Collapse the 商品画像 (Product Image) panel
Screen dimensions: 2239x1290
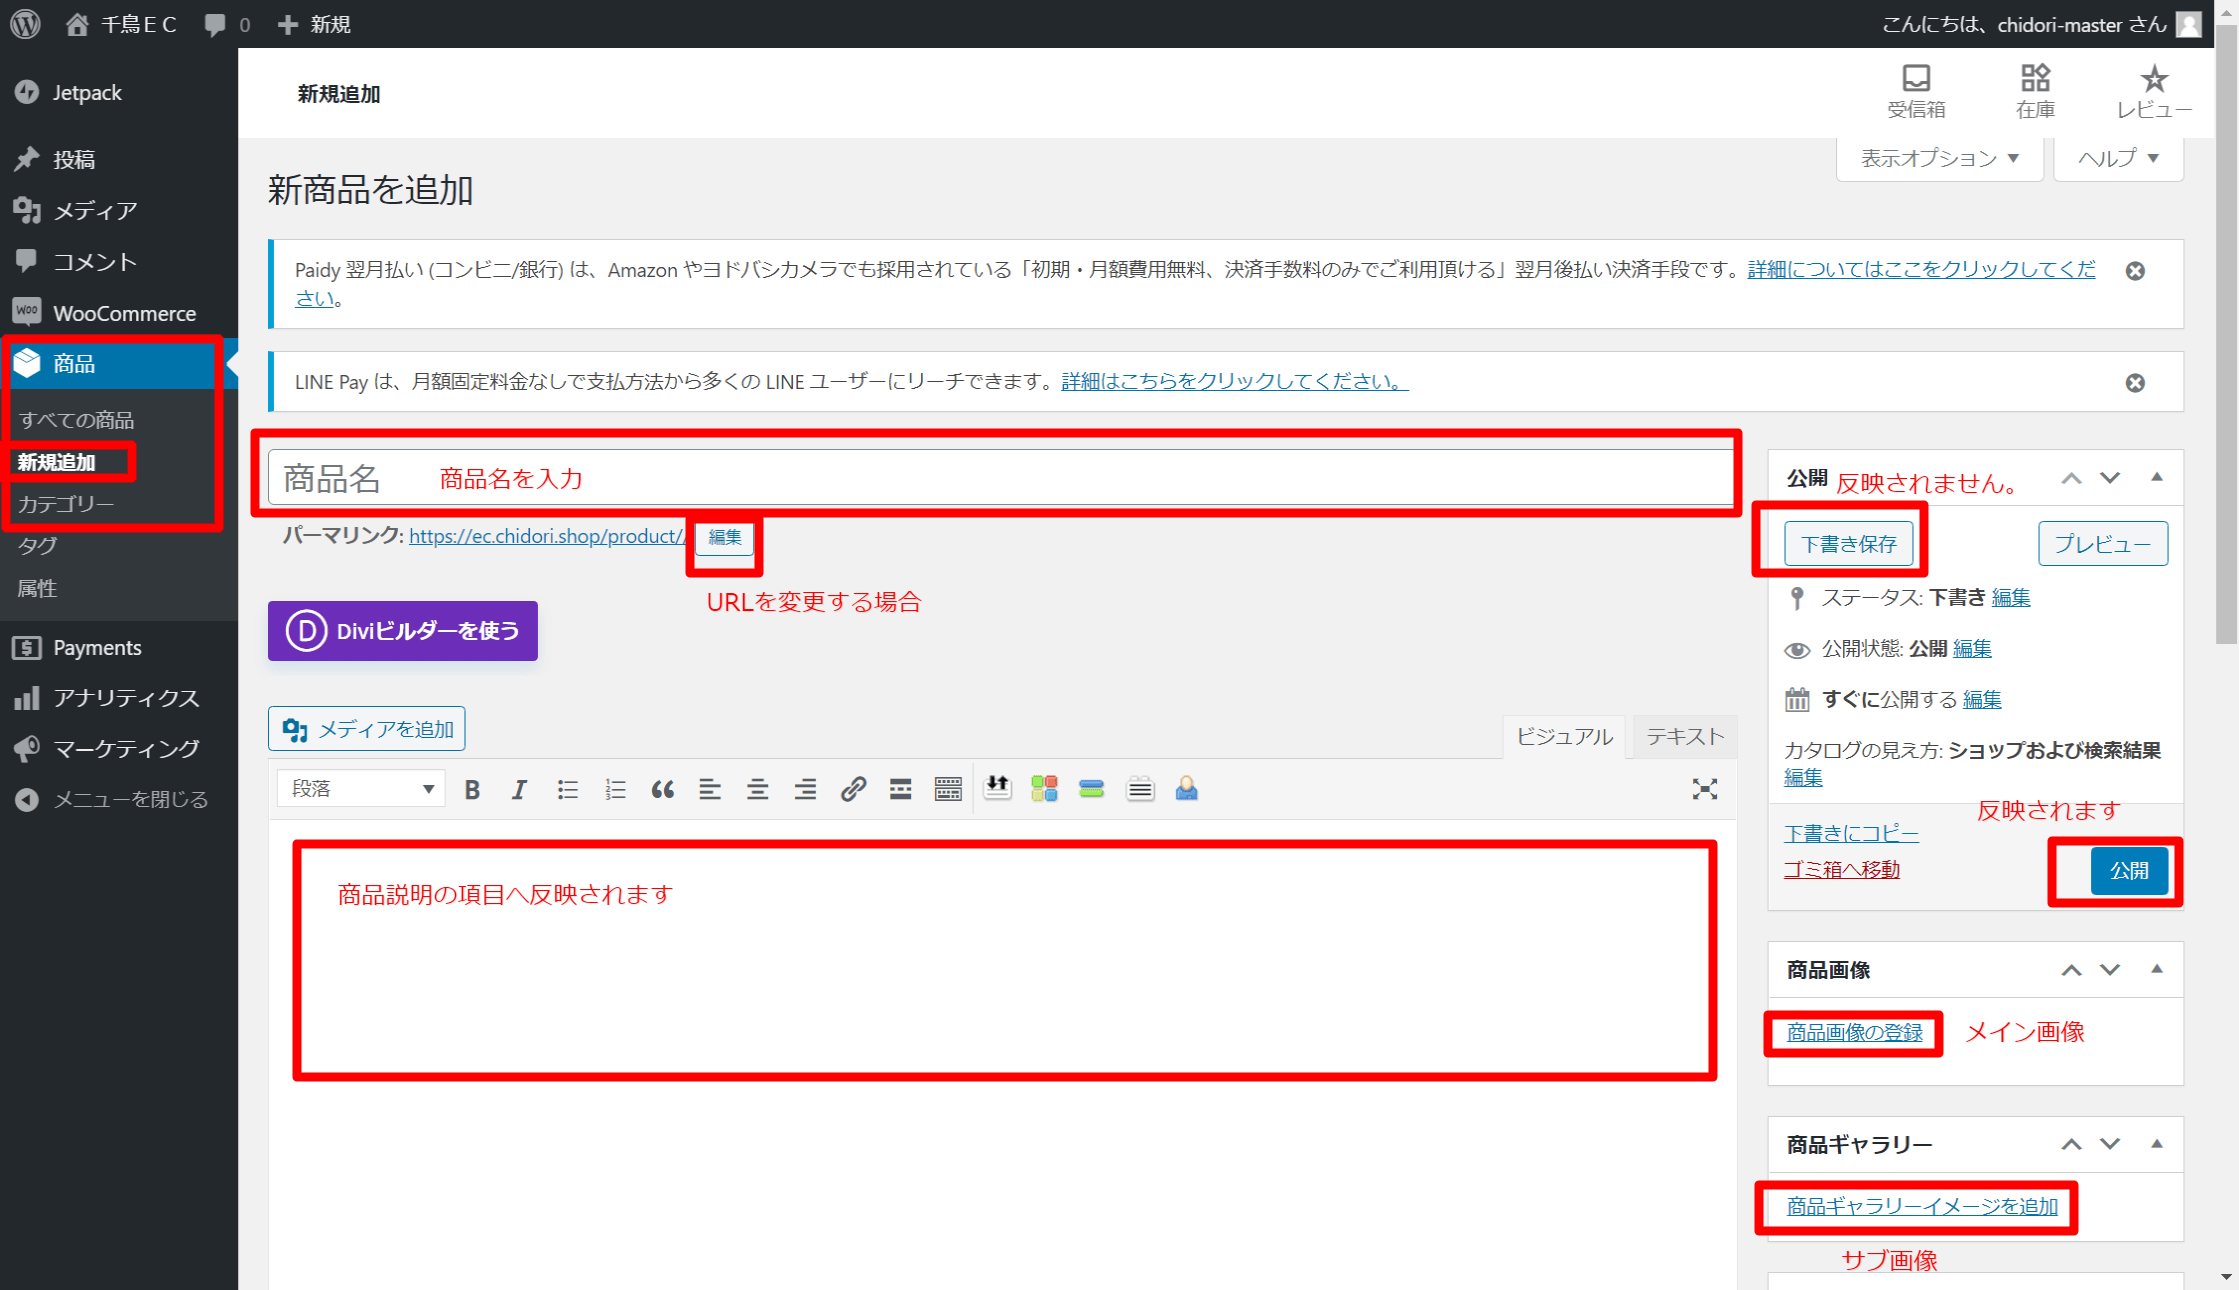point(2156,969)
